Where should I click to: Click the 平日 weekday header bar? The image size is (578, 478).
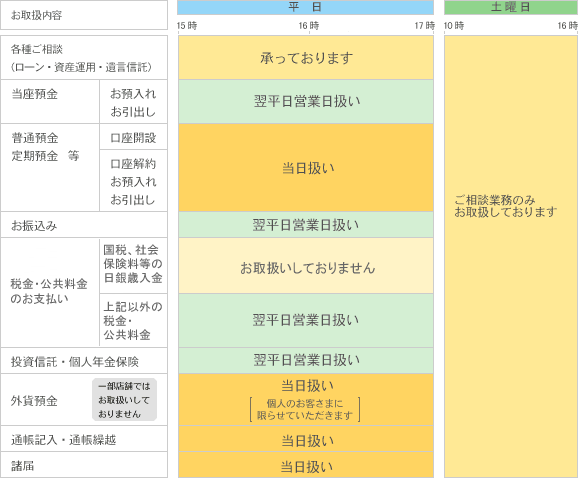point(305,7)
